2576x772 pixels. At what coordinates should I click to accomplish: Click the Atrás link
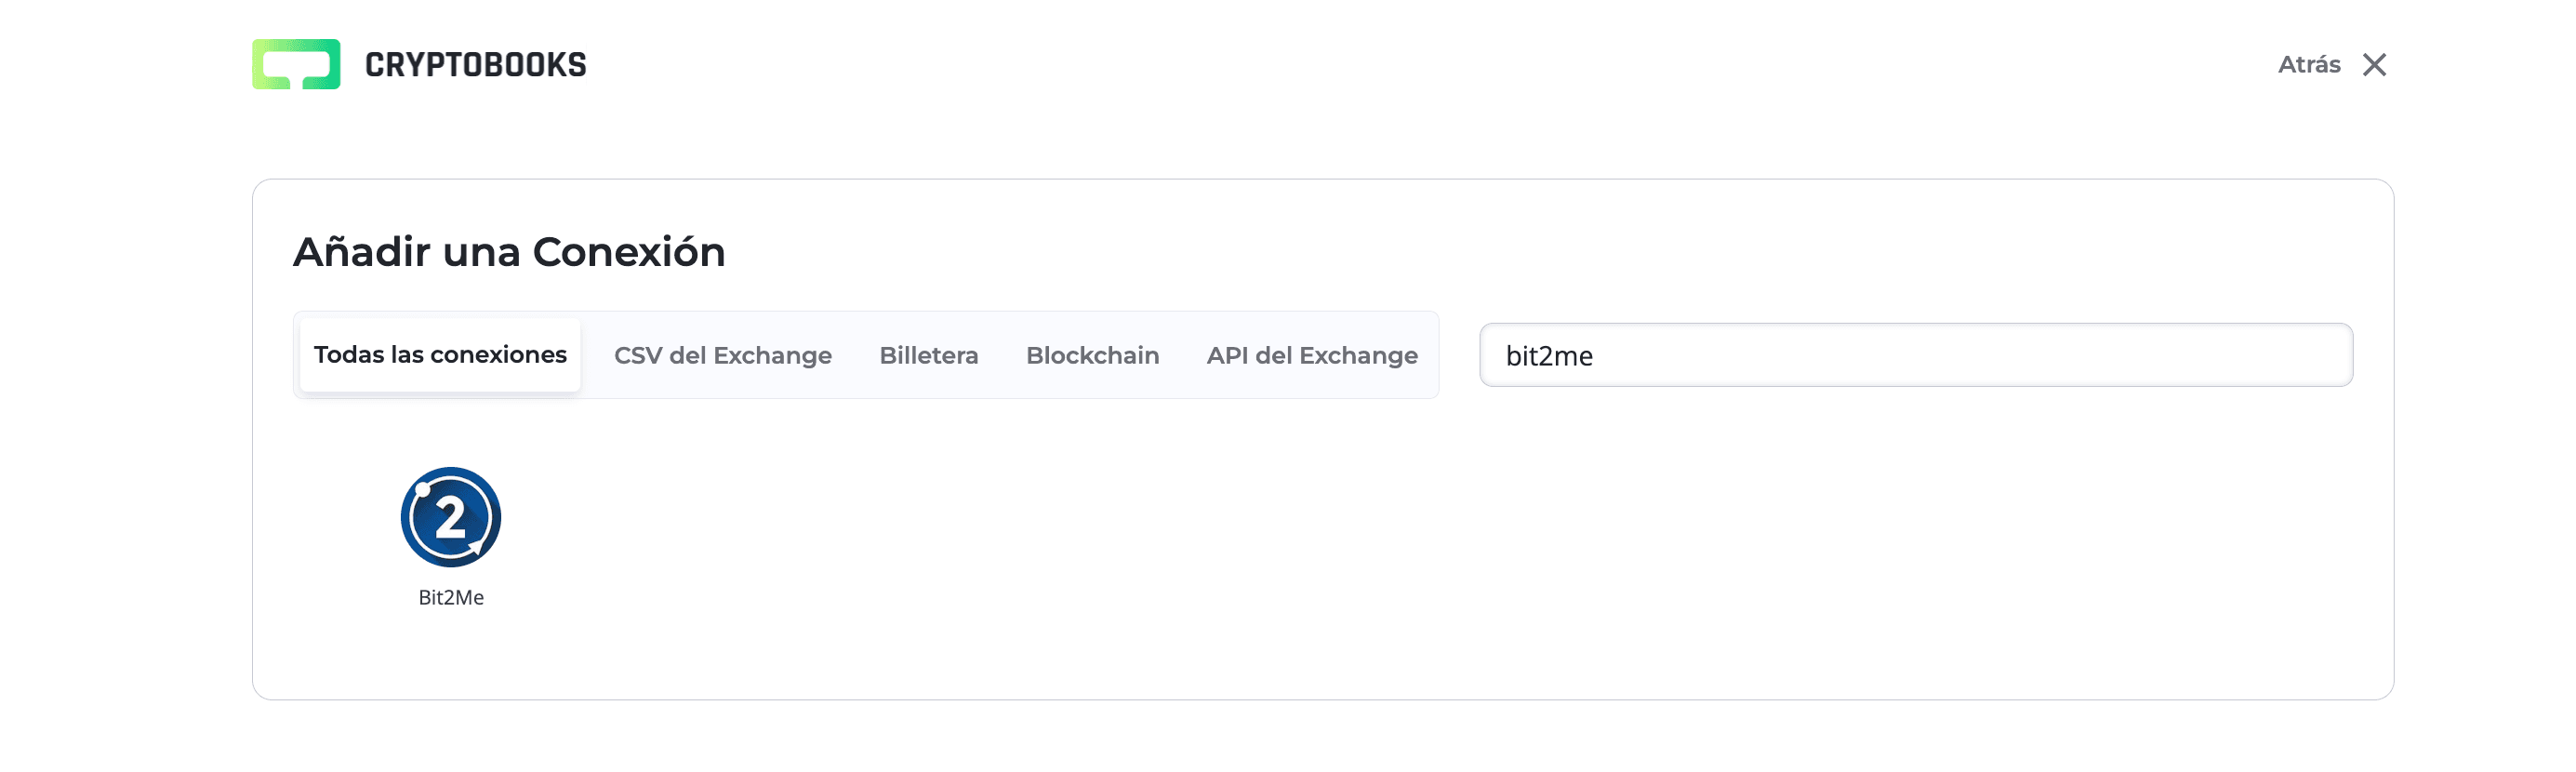pos(2309,63)
